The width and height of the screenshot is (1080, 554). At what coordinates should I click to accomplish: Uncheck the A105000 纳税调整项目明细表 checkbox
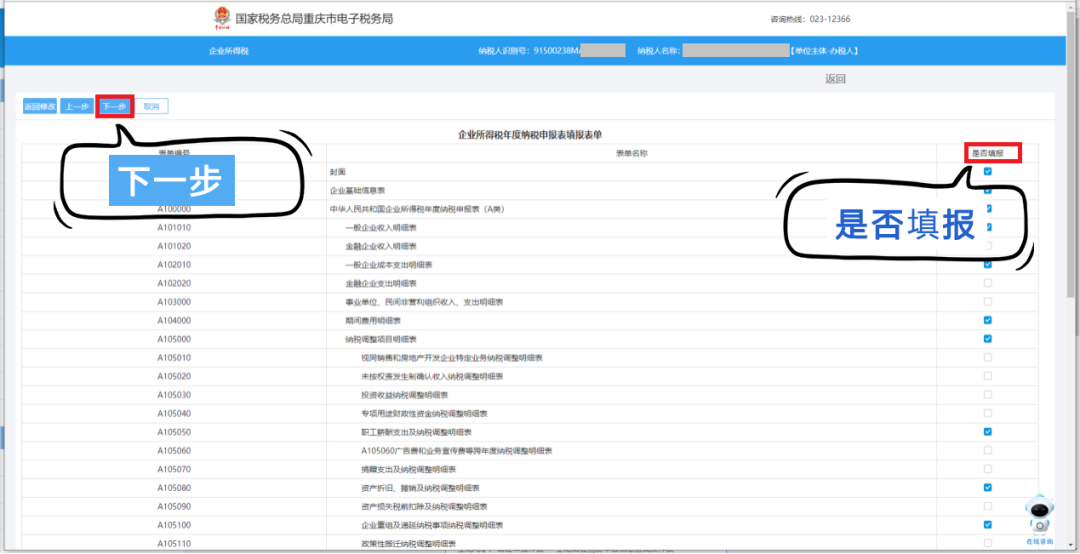988,339
